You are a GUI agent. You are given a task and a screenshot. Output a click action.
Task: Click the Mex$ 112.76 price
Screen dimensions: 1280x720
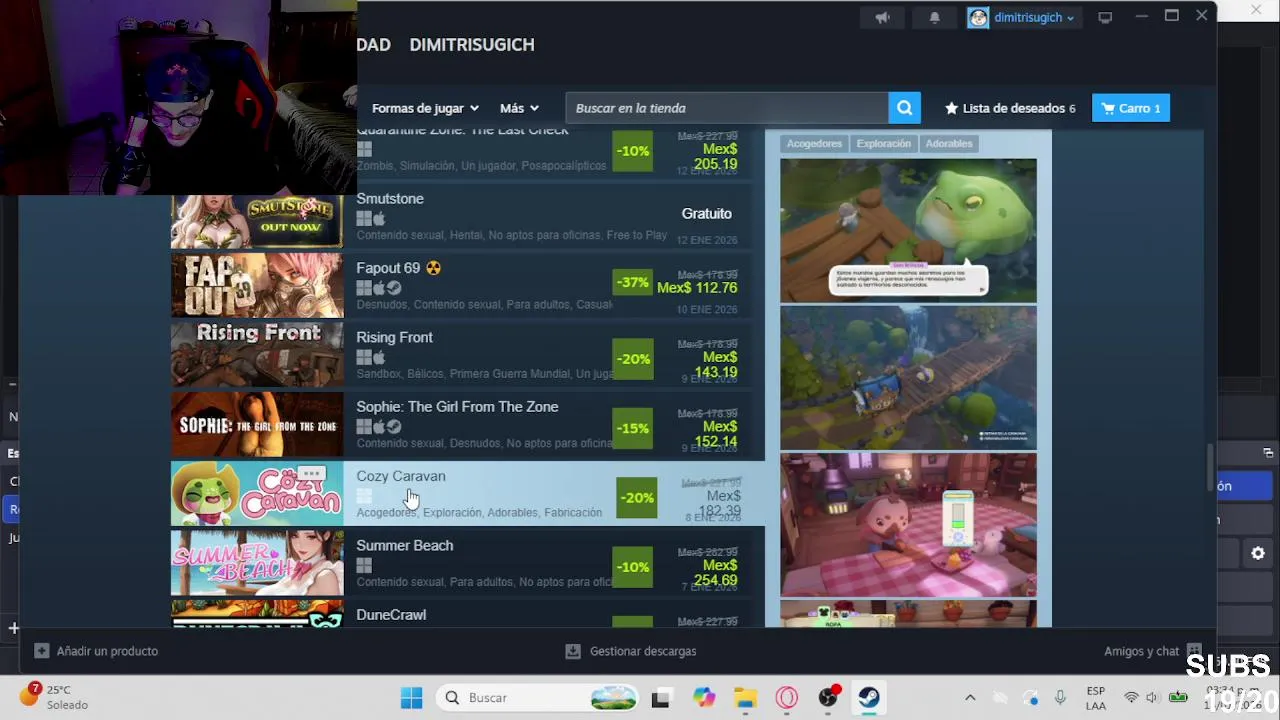pyautogui.click(x=697, y=288)
